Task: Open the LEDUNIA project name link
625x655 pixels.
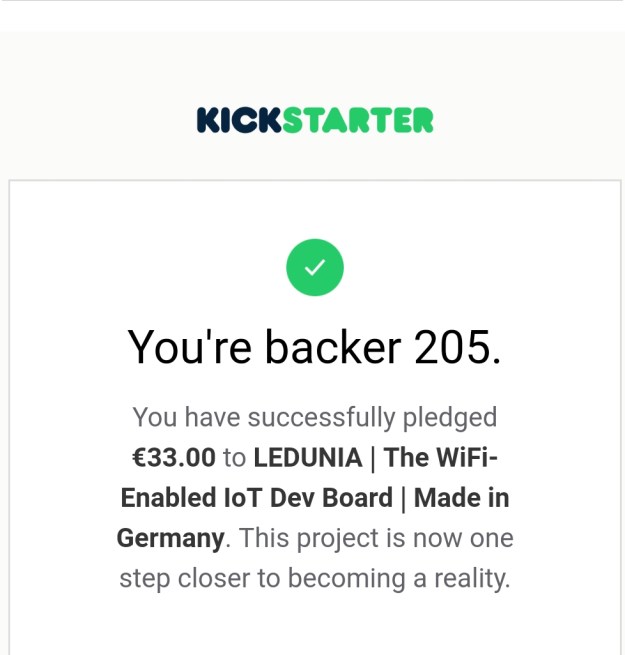Action: coord(308,458)
